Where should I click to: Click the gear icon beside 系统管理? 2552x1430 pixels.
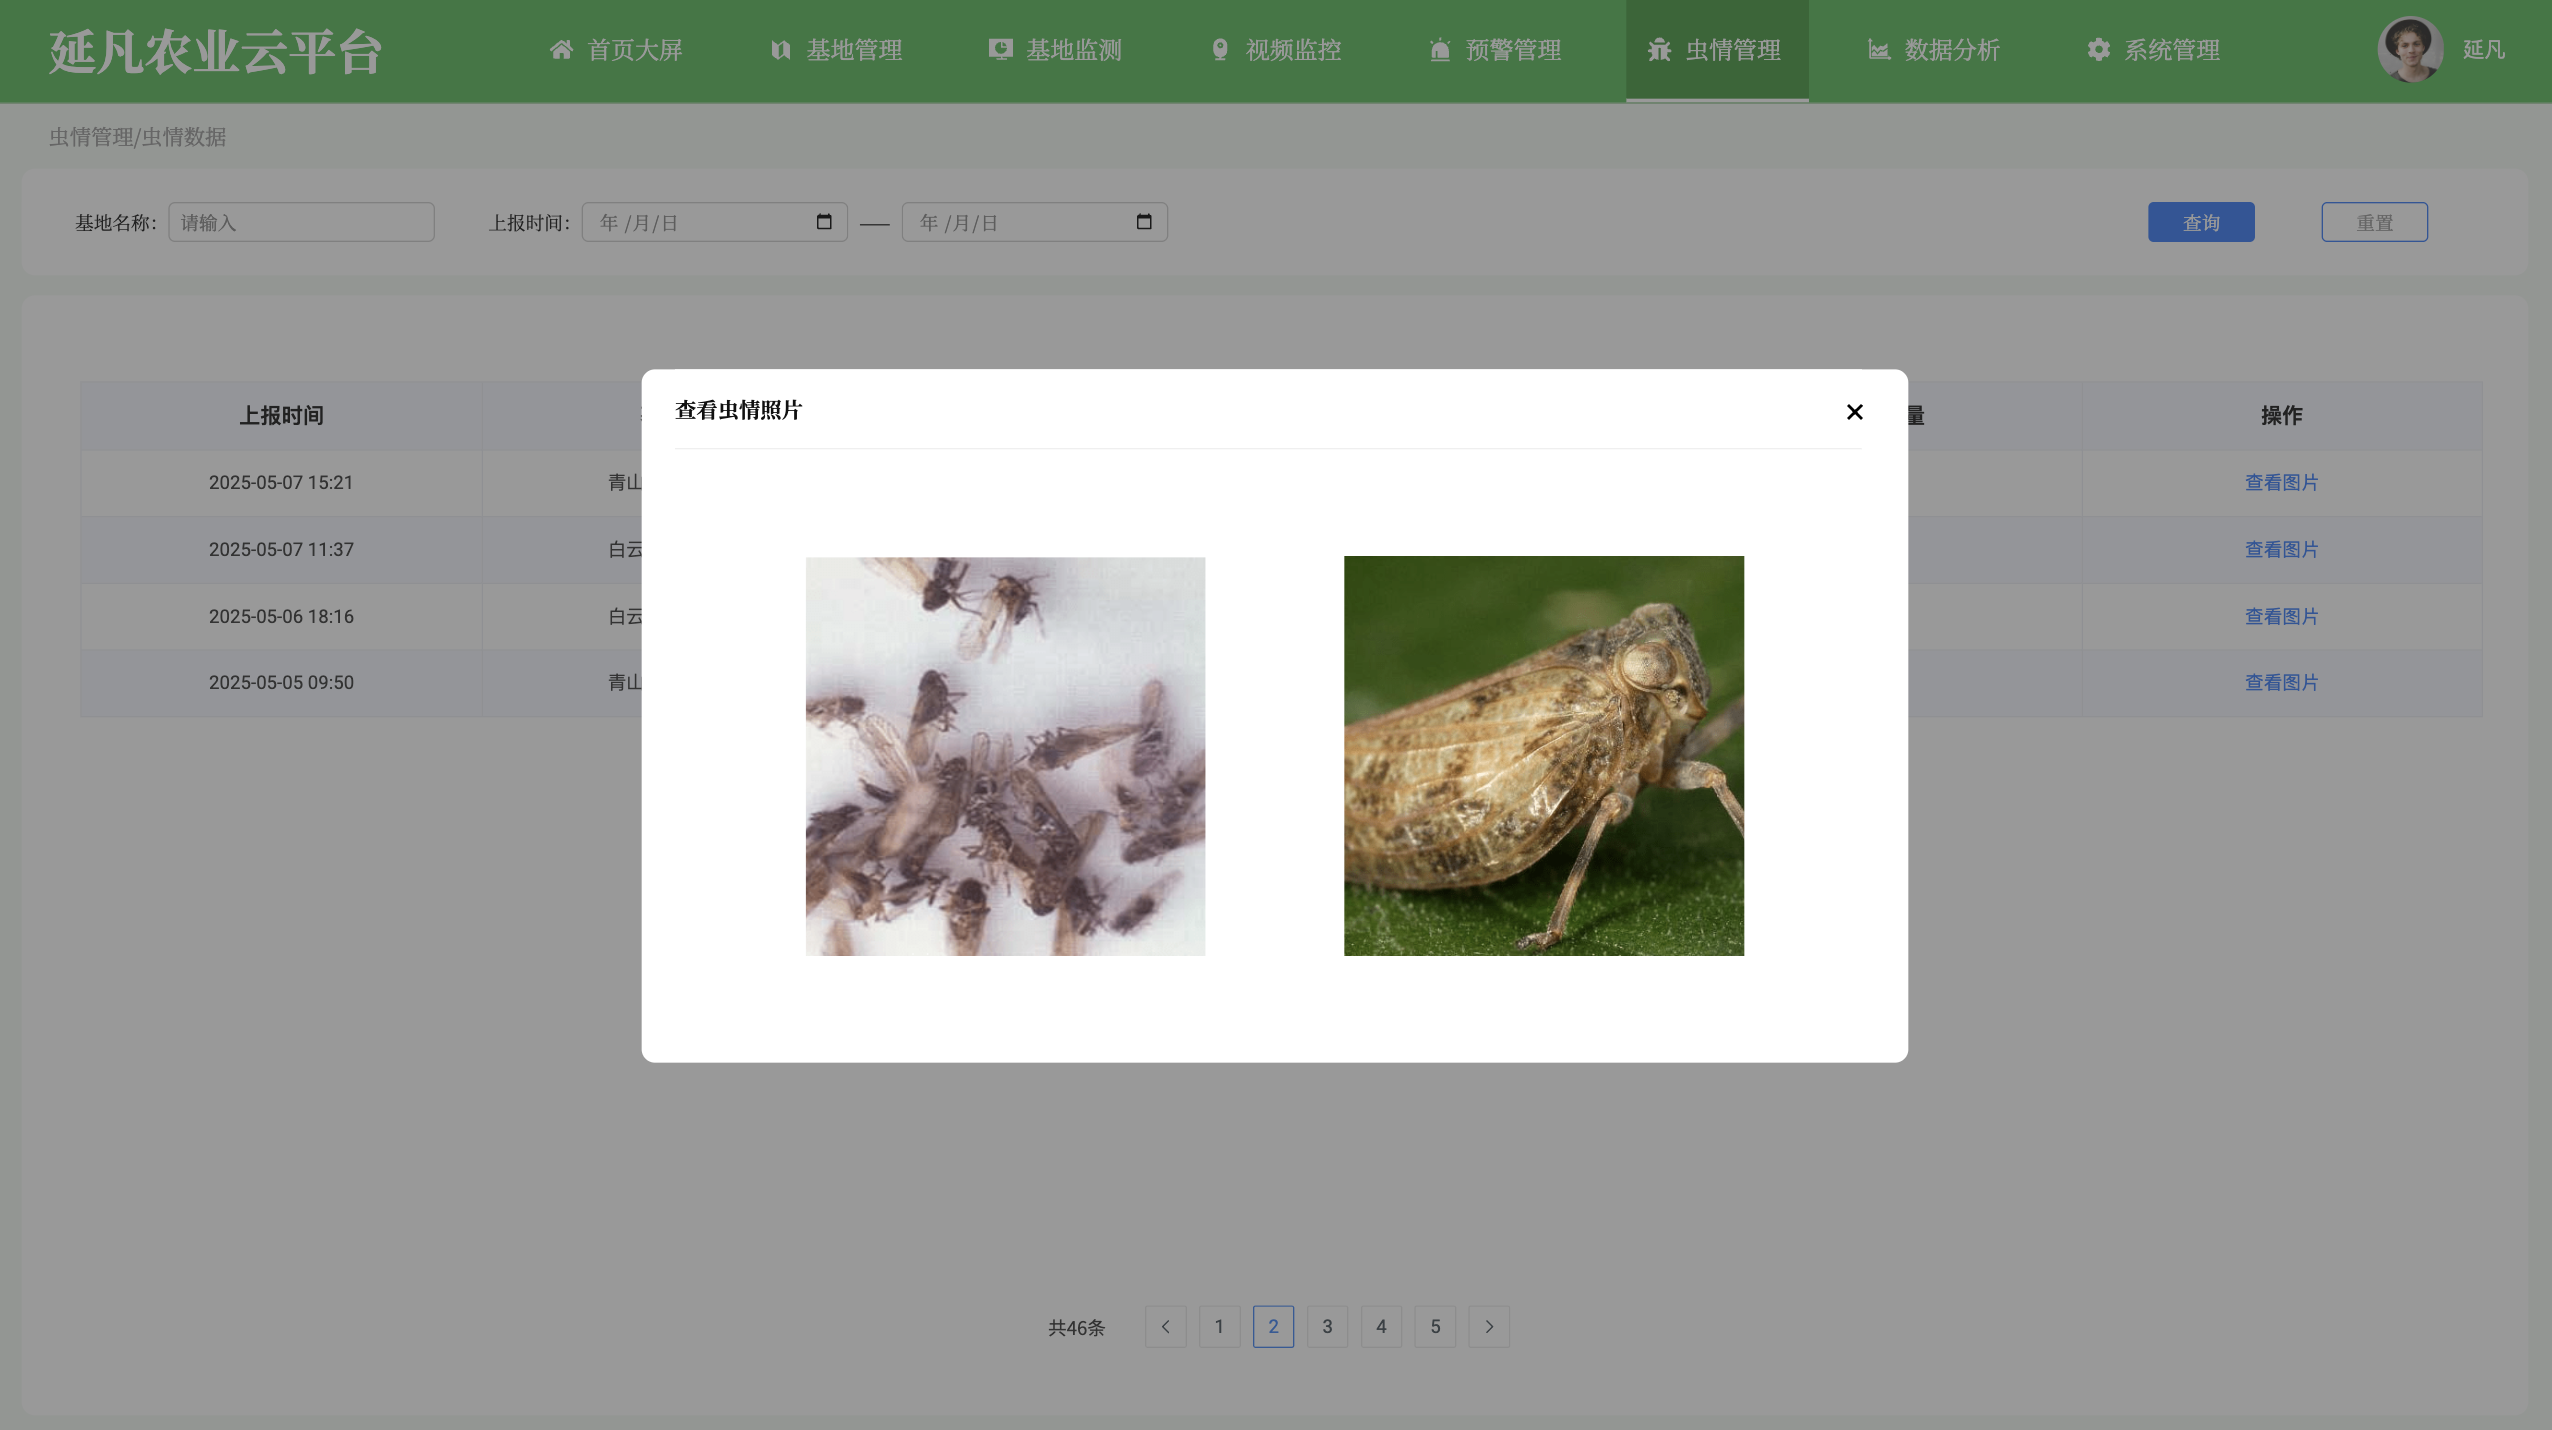(x=2098, y=50)
